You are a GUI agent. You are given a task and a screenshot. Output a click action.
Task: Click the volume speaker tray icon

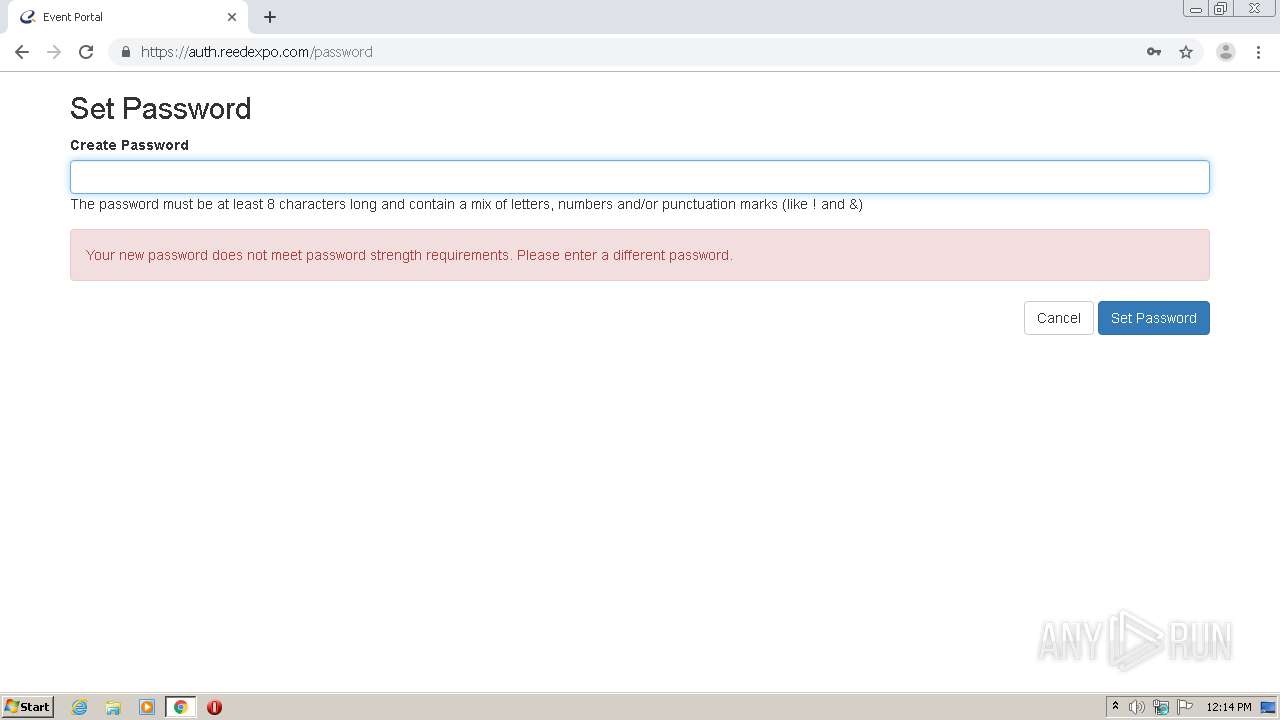1137,707
